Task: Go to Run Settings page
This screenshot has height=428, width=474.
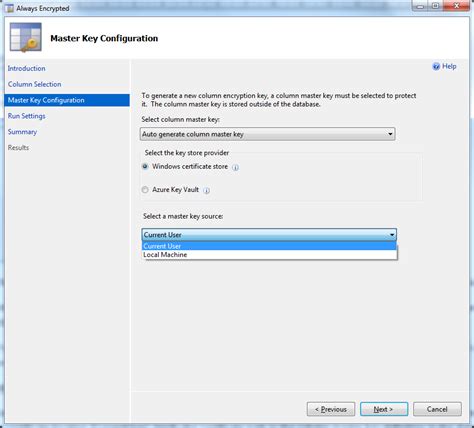Action: (27, 116)
